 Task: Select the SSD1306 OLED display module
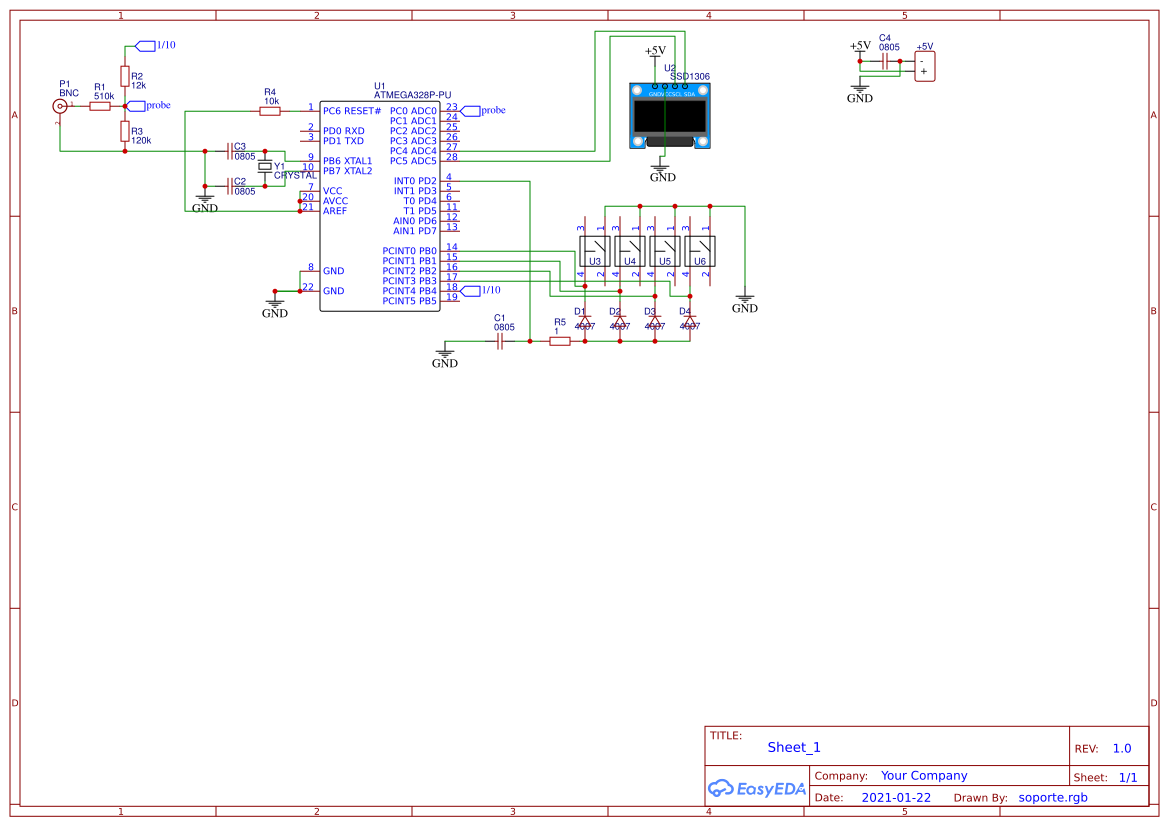click(670, 117)
